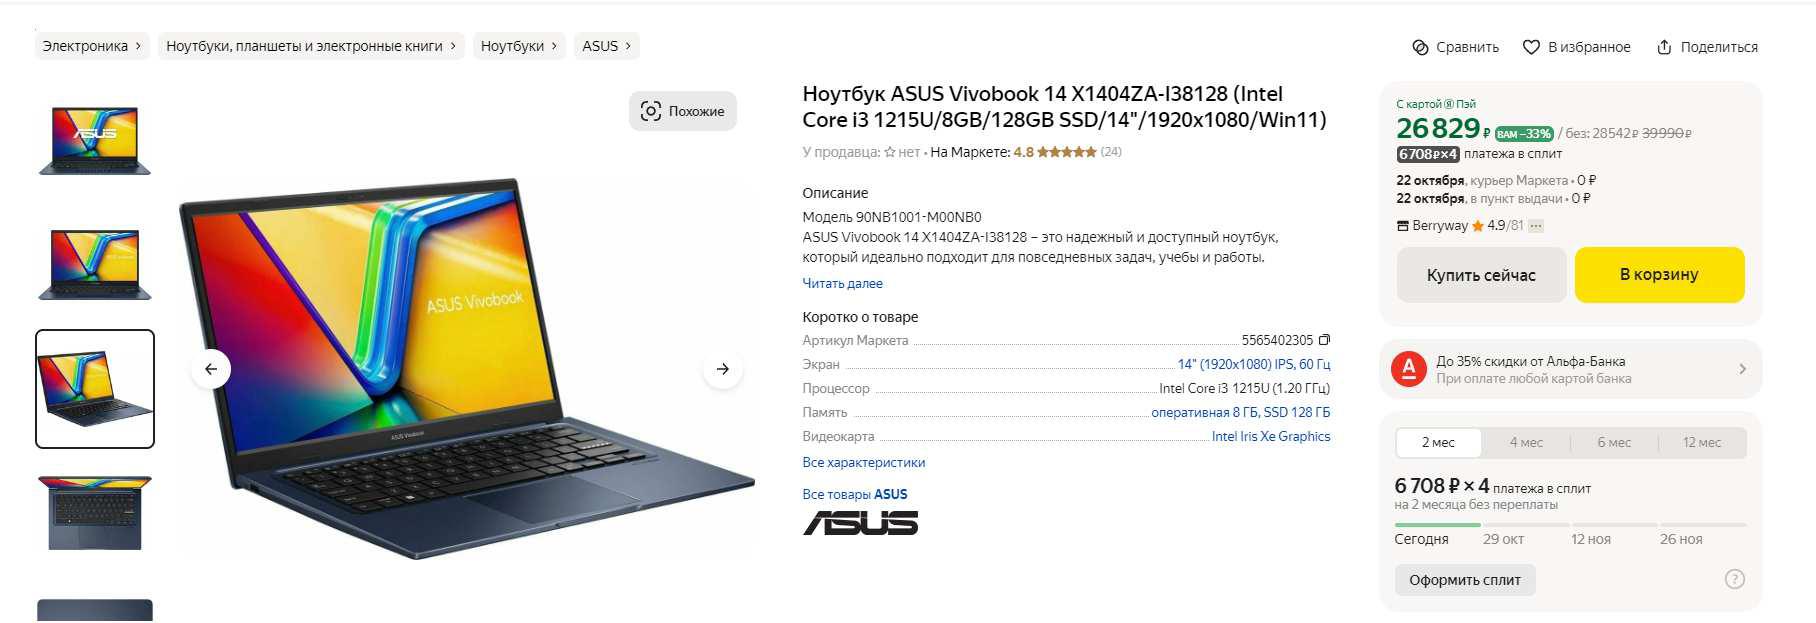
Task: Go to next product image arrow
Action: 723,369
